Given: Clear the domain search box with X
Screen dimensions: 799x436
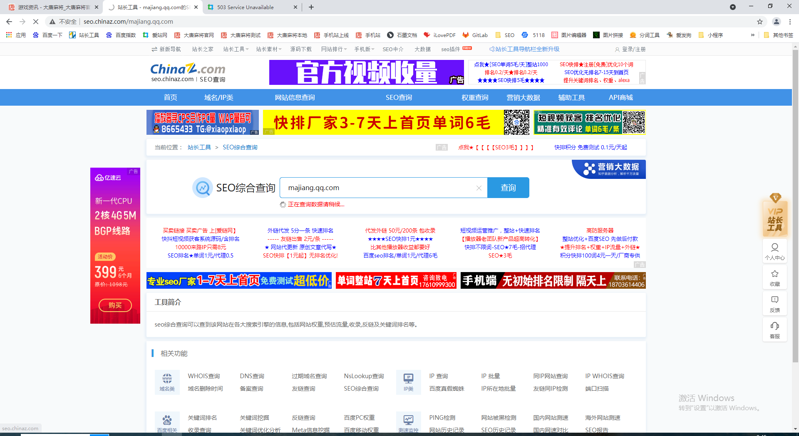Looking at the screenshot, I should pyautogui.click(x=478, y=188).
